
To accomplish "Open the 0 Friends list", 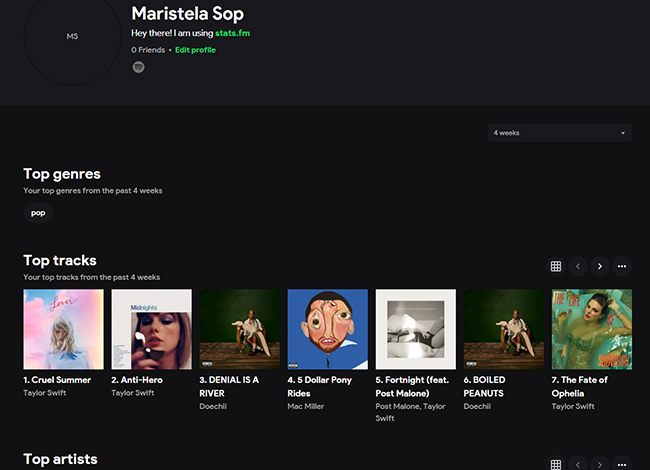I will 148,50.
